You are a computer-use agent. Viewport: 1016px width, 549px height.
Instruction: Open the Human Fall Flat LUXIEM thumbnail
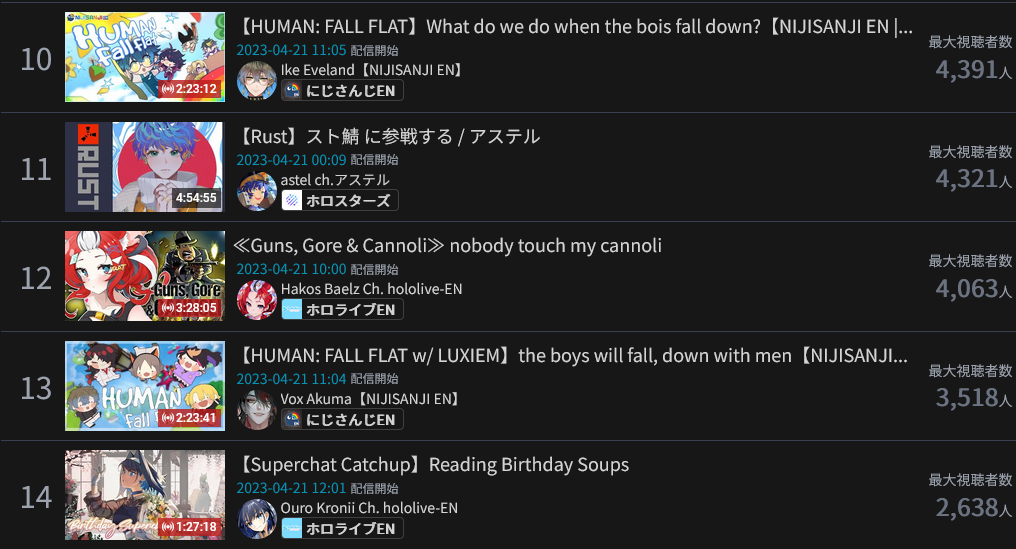click(x=145, y=386)
